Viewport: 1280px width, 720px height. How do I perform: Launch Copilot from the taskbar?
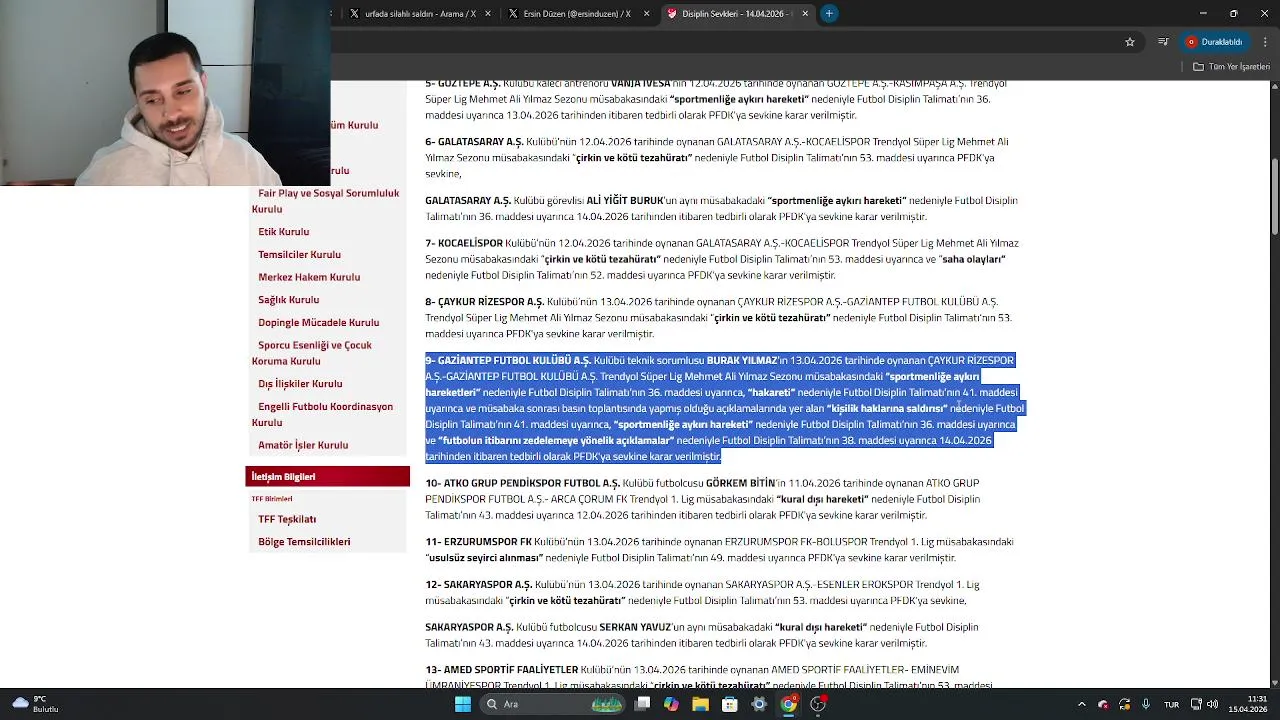click(x=671, y=704)
